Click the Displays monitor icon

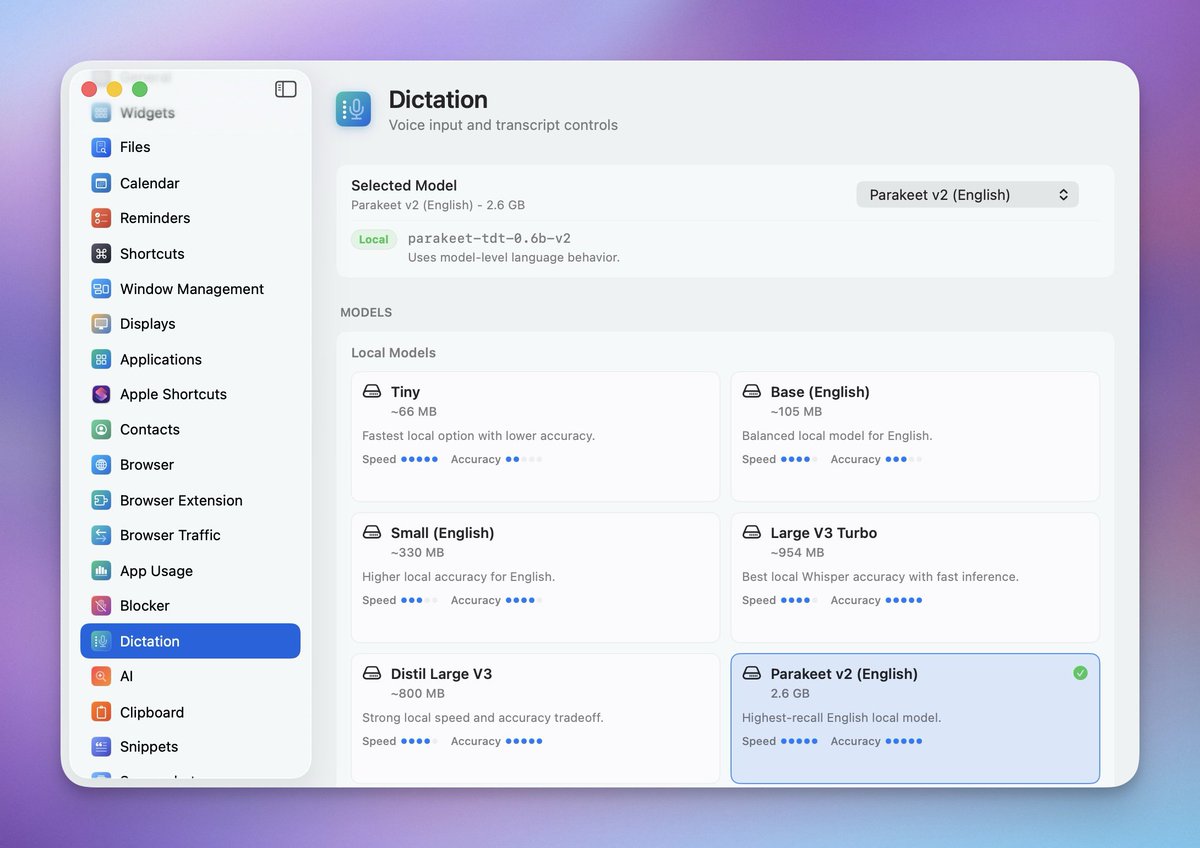pyautogui.click(x=101, y=324)
